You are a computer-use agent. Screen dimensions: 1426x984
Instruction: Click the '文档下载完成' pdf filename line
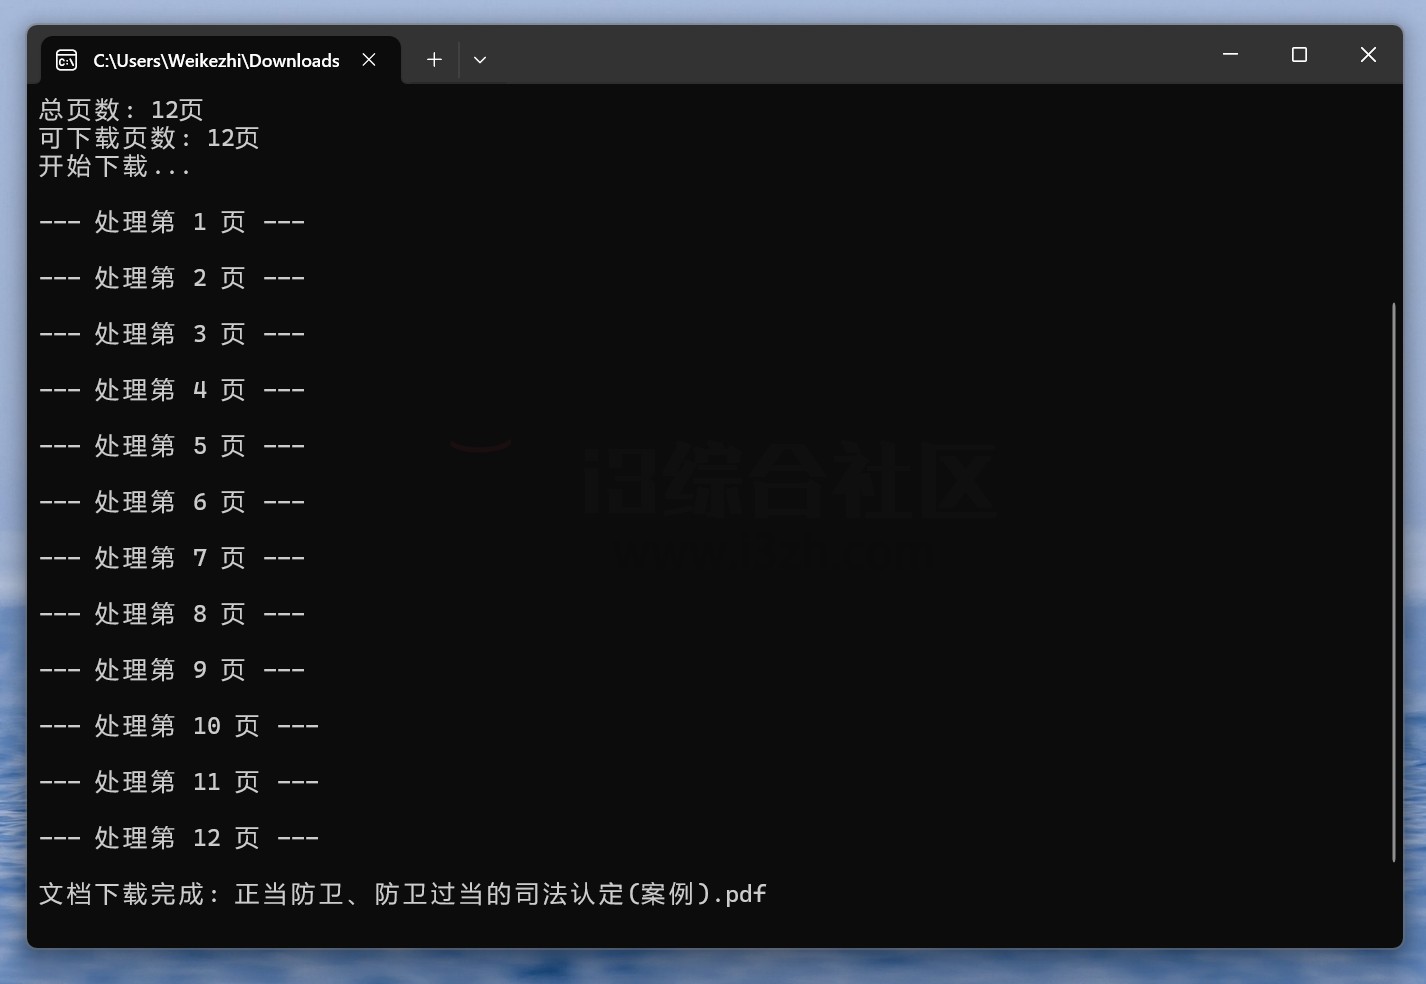(x=403, y=894)
